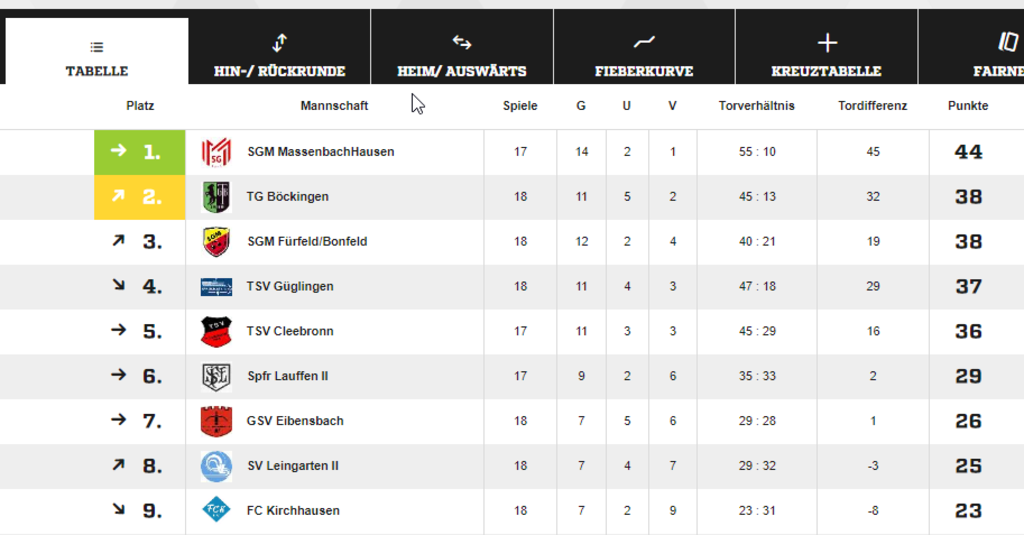This screenshot has width=1024, height=535.
Task: Click the TSV Güglingen club logo
Action: [x=216, y=287]
